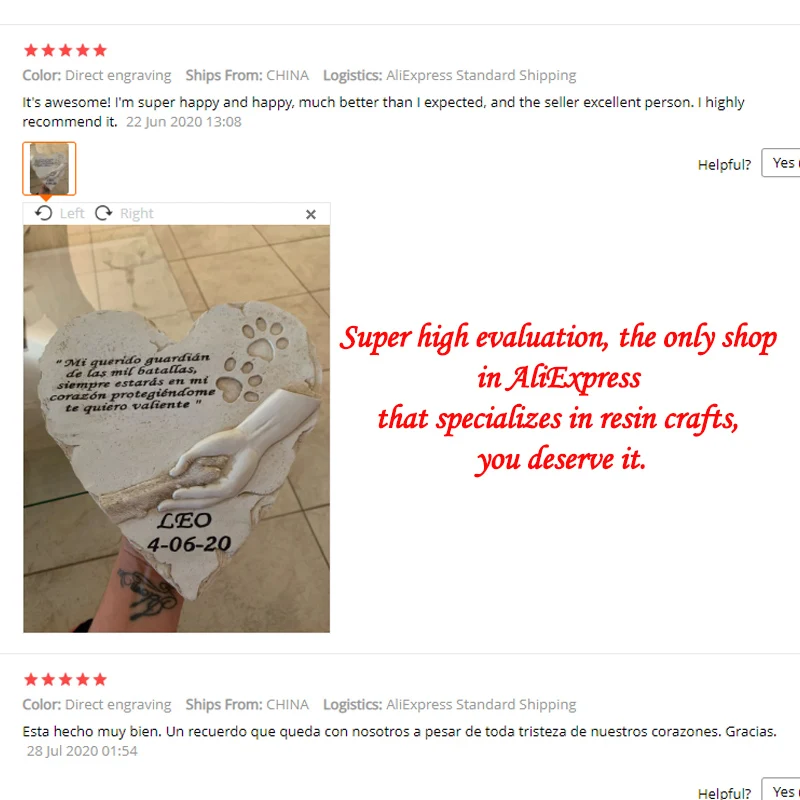The height and width of the screenshot is (800, 800).
Task: Click the date '28 Jul 2020 01:54'
Action: pyautogui.click(x=82, y=751)
